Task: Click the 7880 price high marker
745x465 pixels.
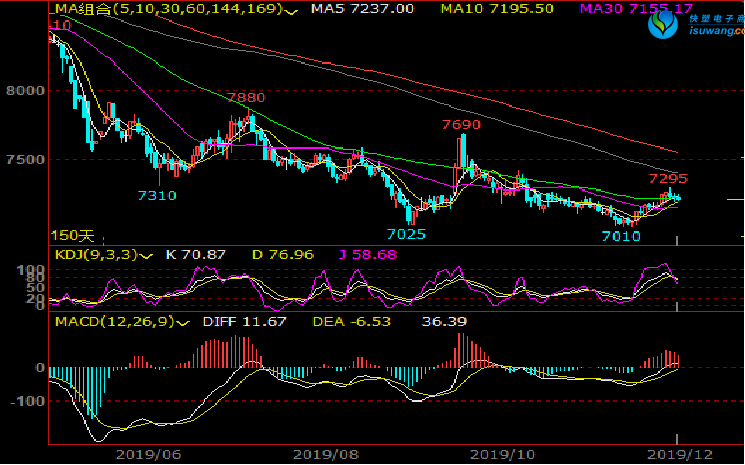Action: click(245, 98)
